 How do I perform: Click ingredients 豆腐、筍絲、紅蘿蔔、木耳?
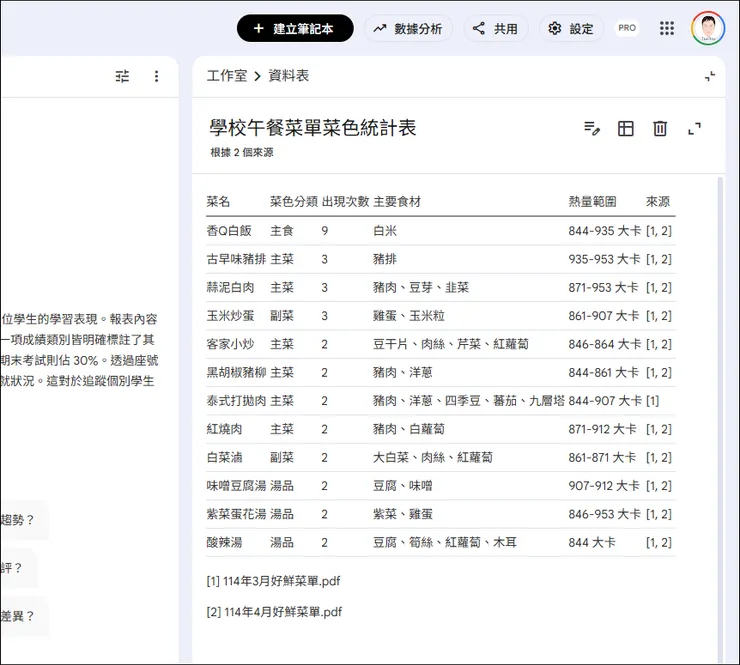[x=445, y=542]
